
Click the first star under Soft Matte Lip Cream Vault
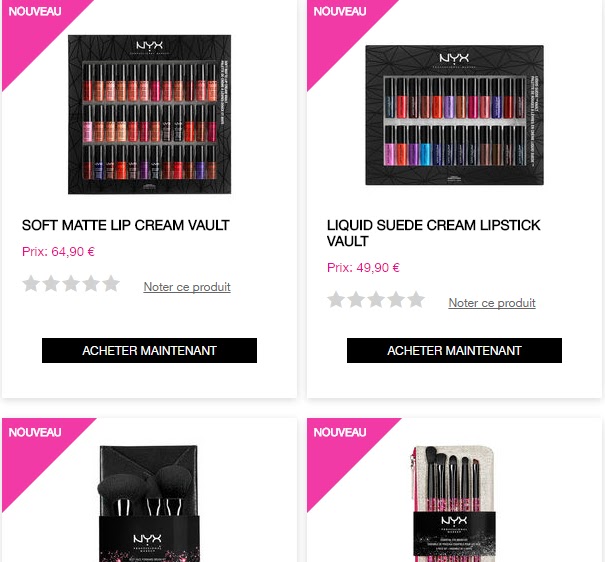click(x=31, y=284)
